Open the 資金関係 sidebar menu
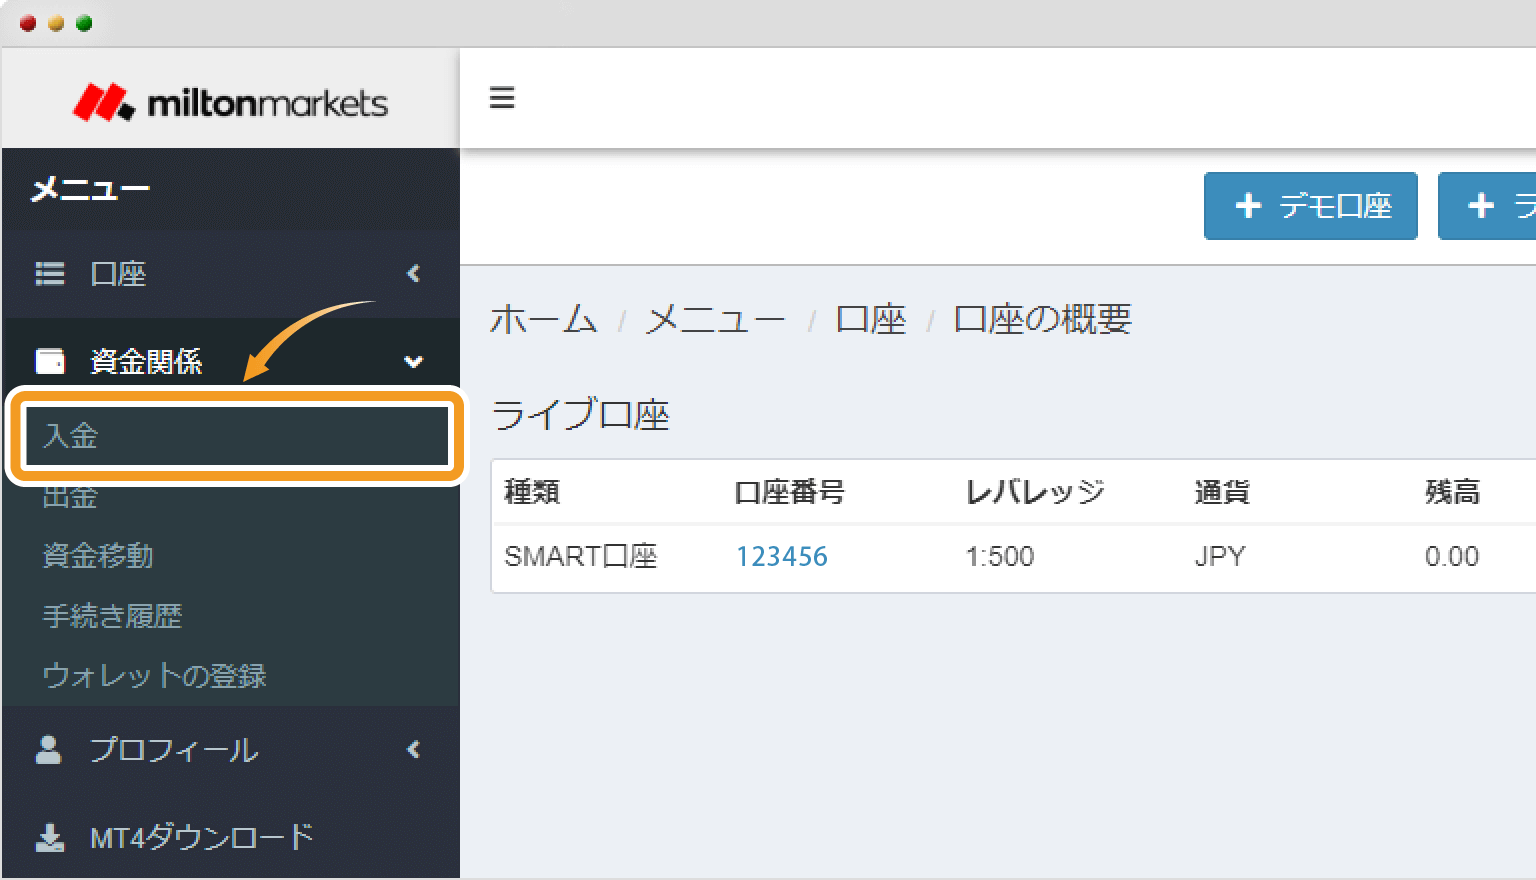1536x880 pixels. 230,361
